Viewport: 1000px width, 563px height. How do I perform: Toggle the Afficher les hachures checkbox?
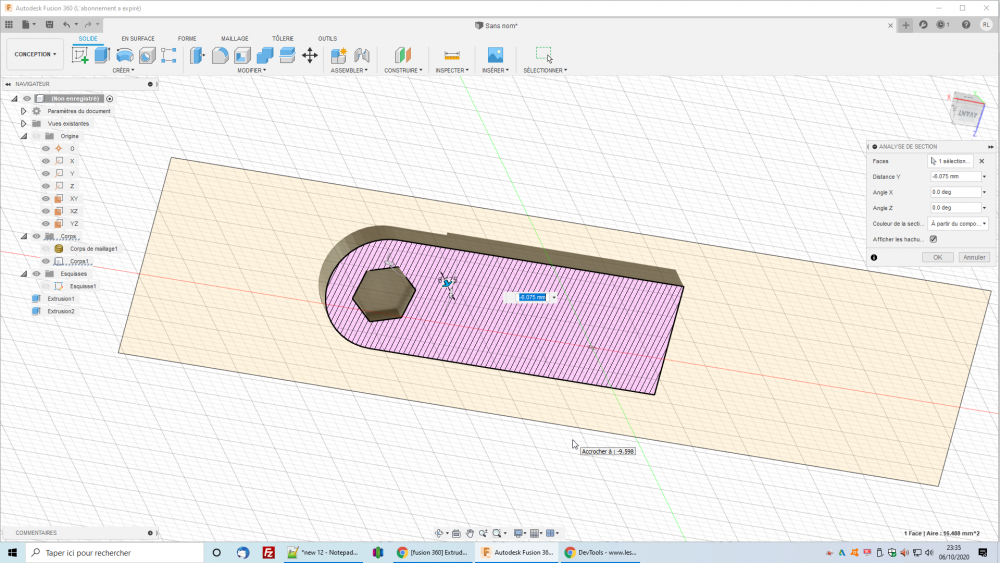pos(933,239)
